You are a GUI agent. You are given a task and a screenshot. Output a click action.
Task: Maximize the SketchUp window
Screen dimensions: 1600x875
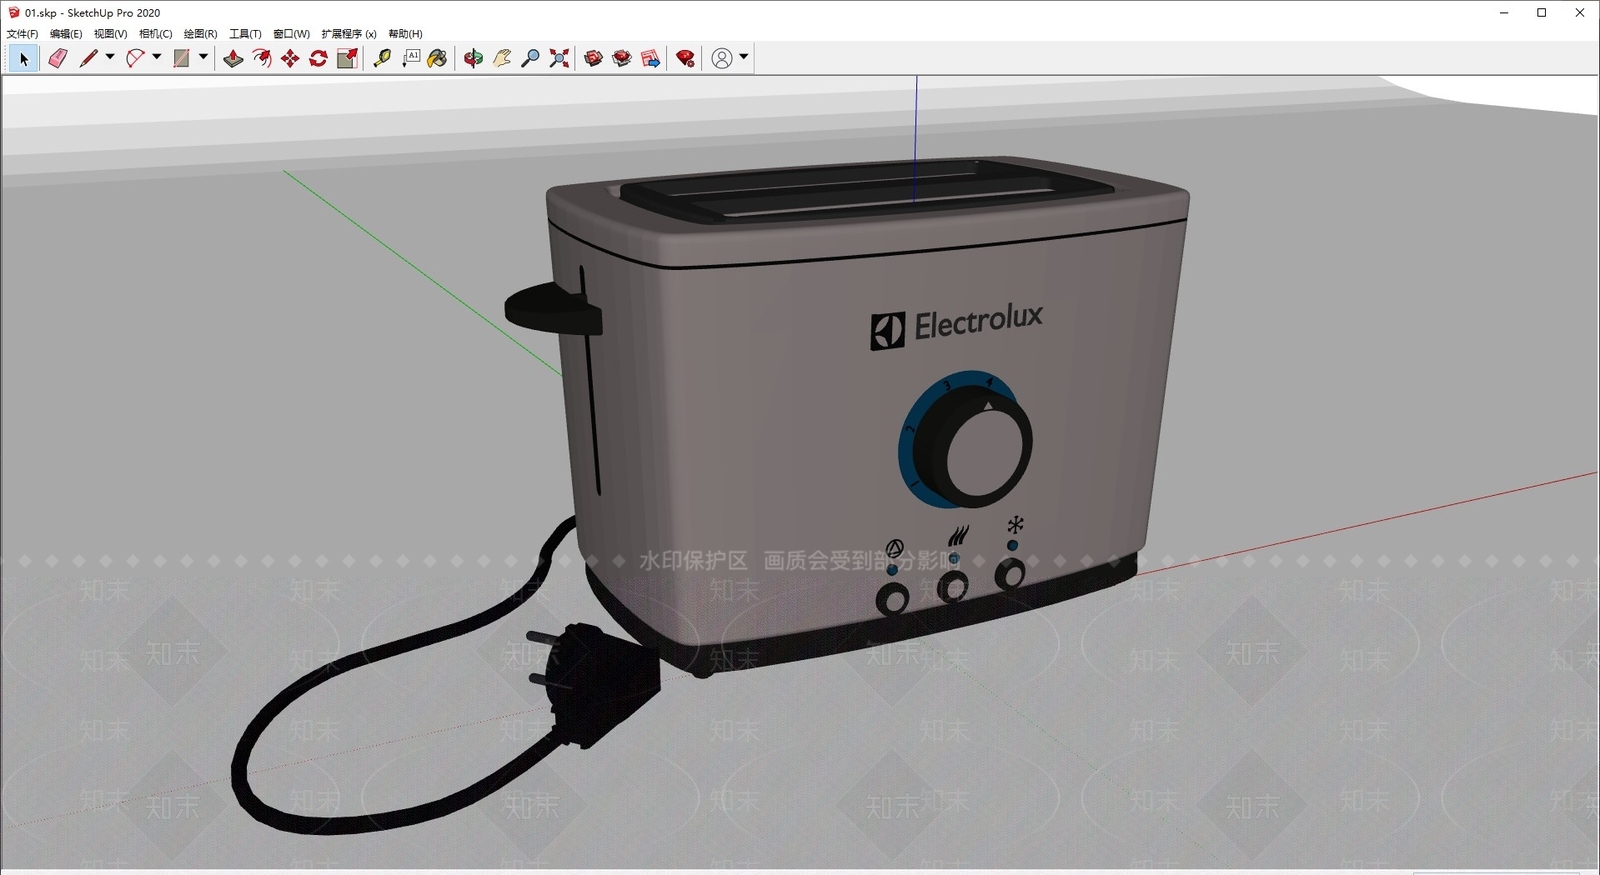pos(1542,13)
